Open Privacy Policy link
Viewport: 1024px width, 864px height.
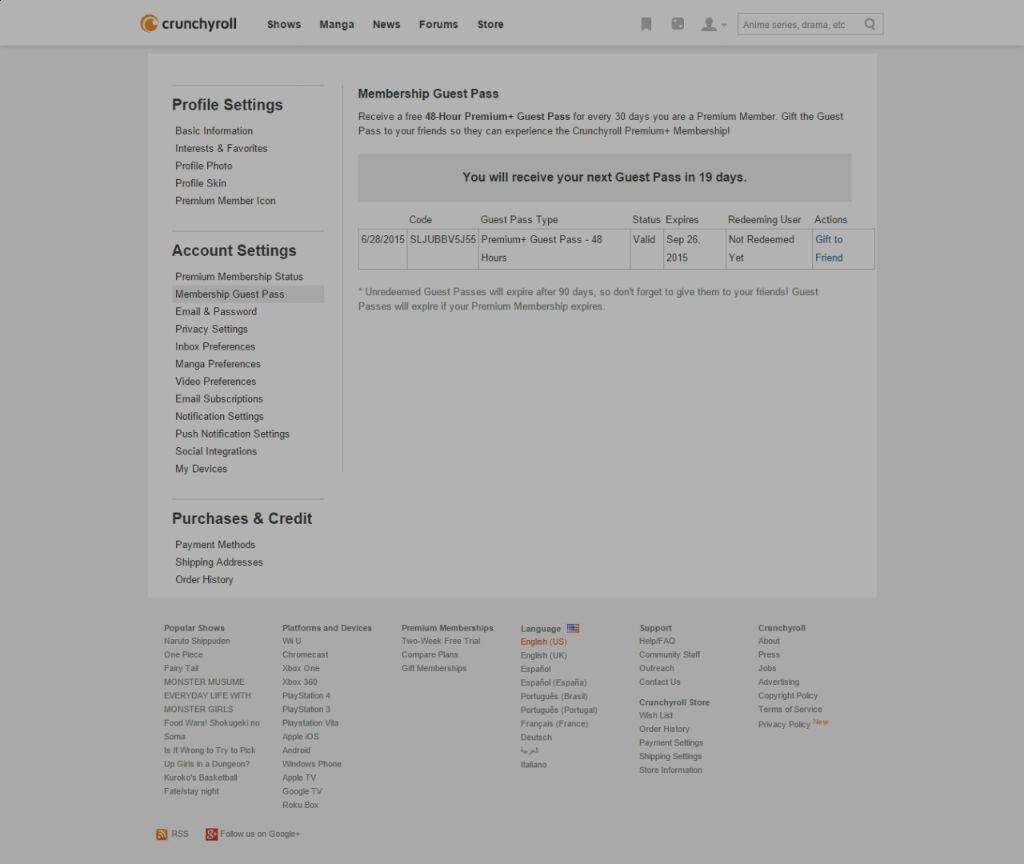(784, 724)
